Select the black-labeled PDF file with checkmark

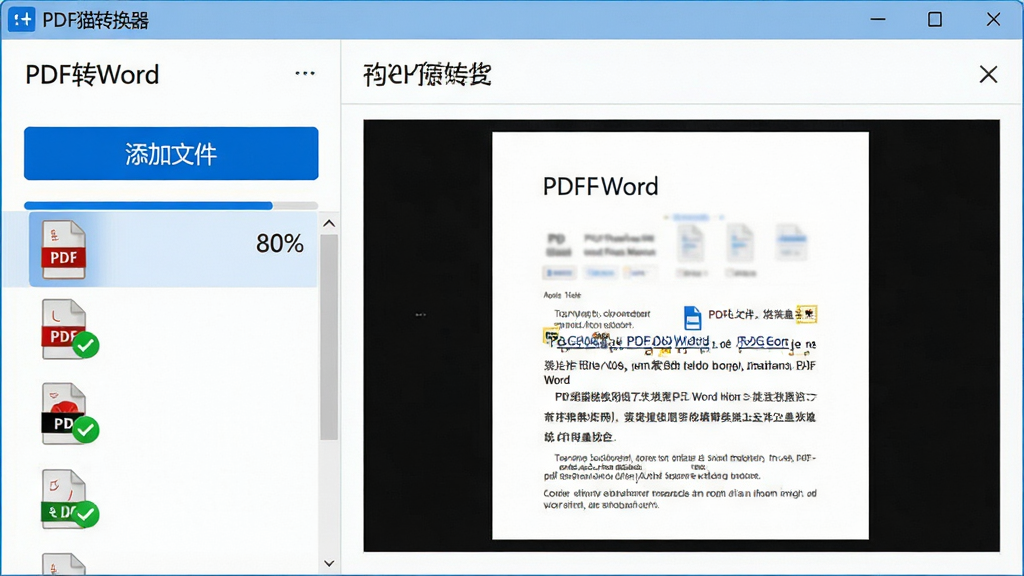pyautogui.click(x=70, y=414)
